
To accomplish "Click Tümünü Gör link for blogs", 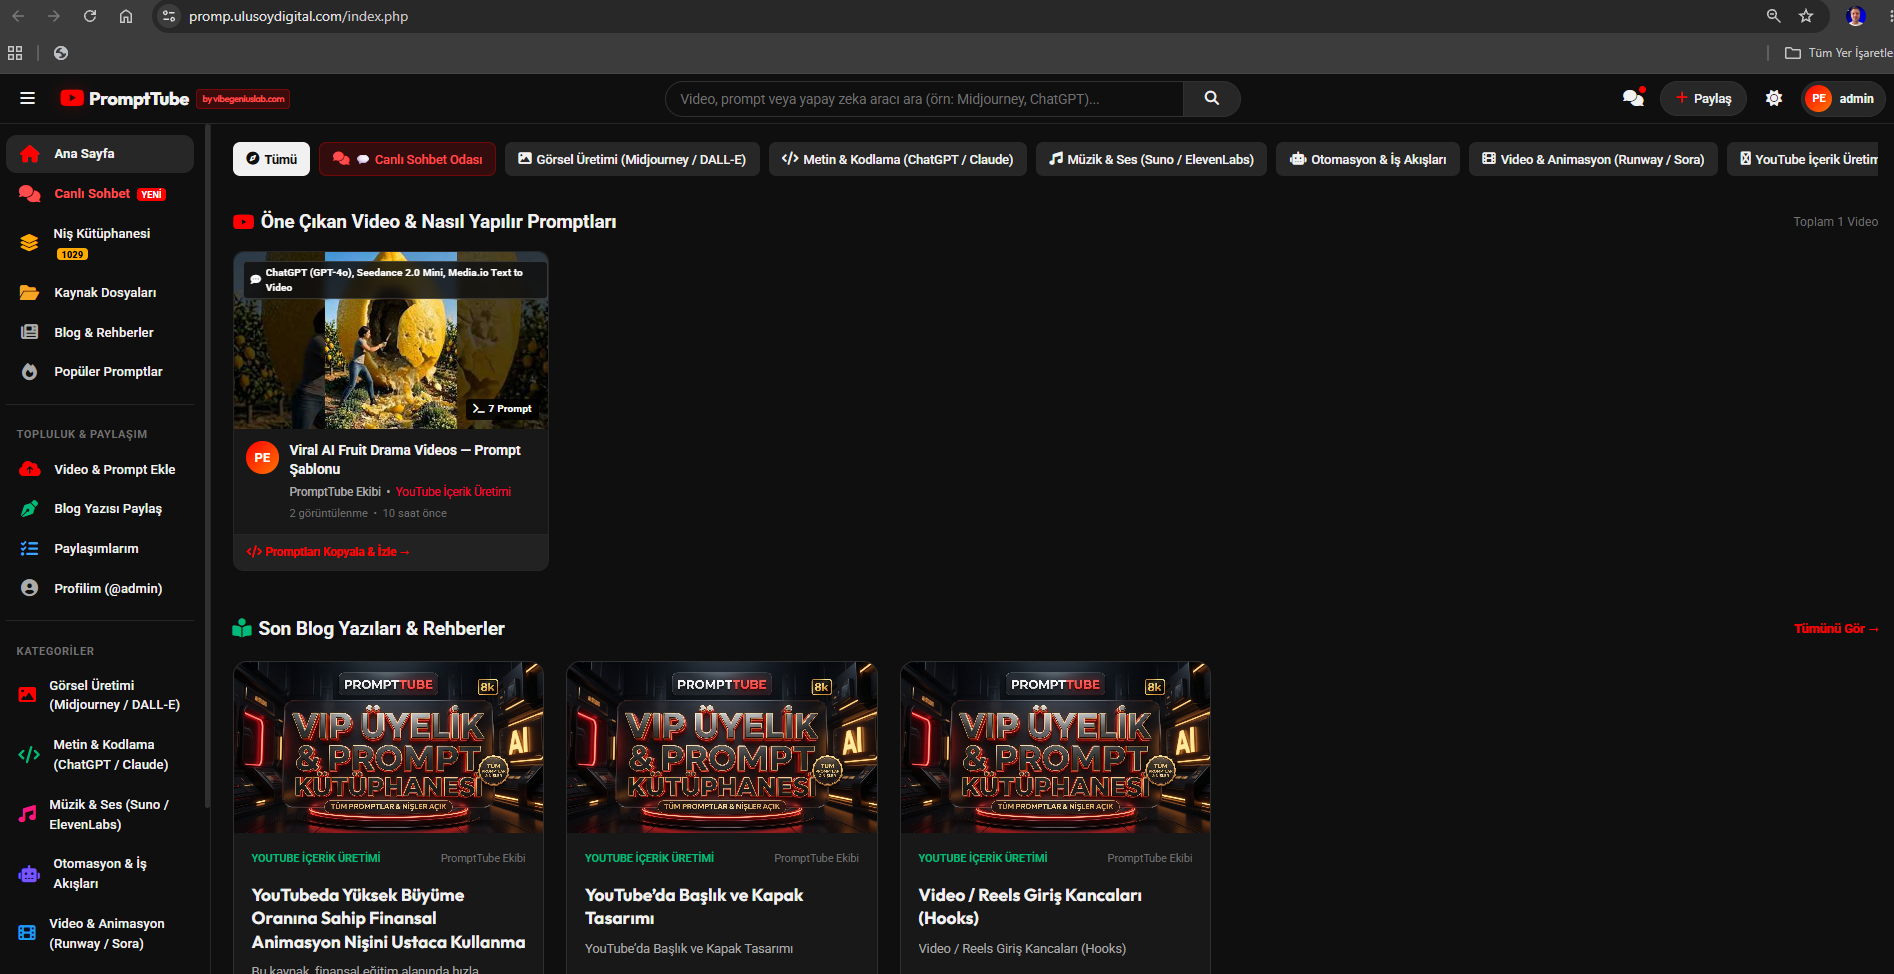I will [1836, 629].
